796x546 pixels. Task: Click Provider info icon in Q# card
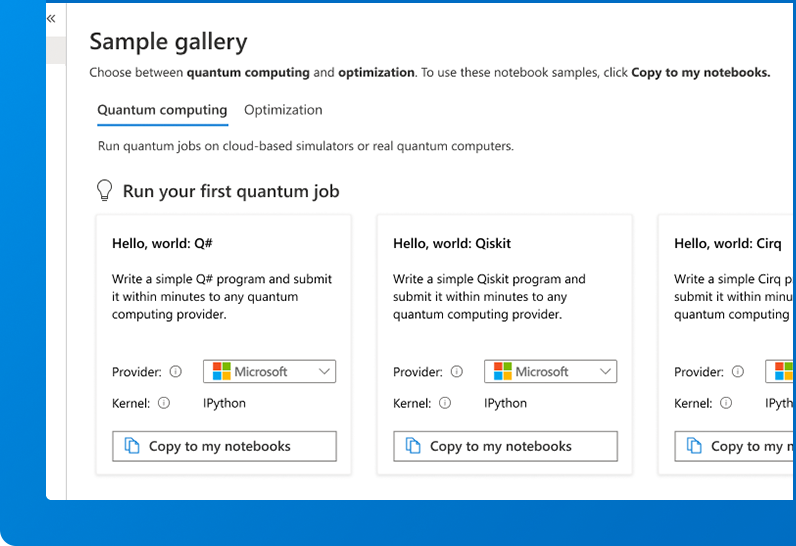pyautogui.click(x=176, y=372)
